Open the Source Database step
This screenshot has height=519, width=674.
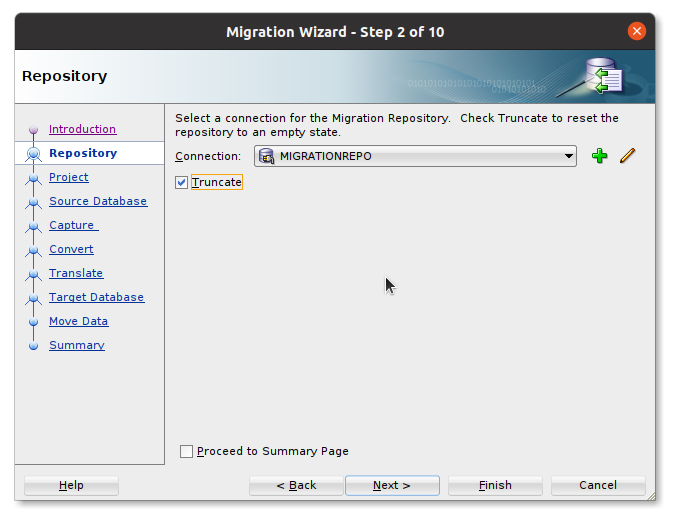pyautogui.click(x=98, y=201)
